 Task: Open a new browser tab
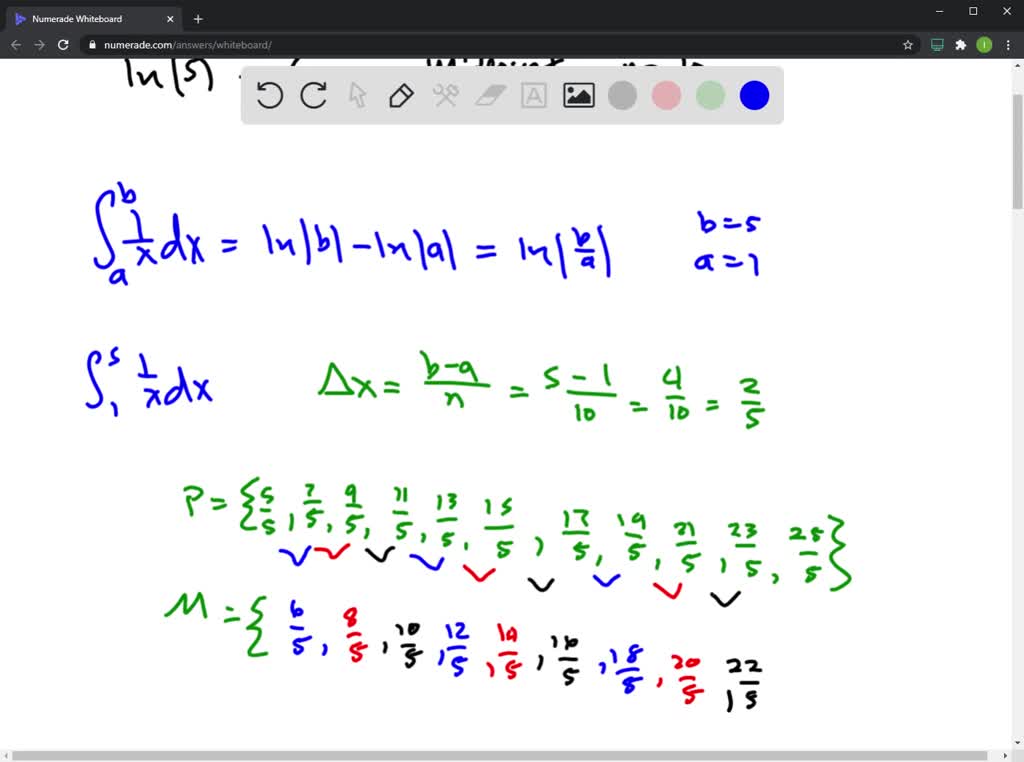[x=198, y=18]
